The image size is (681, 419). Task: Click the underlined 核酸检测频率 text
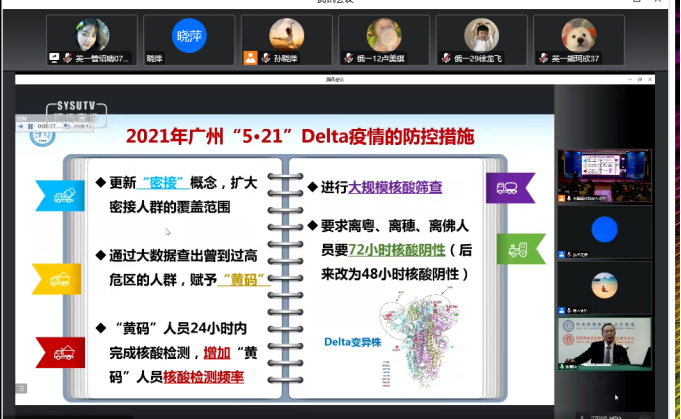[209, 377]
